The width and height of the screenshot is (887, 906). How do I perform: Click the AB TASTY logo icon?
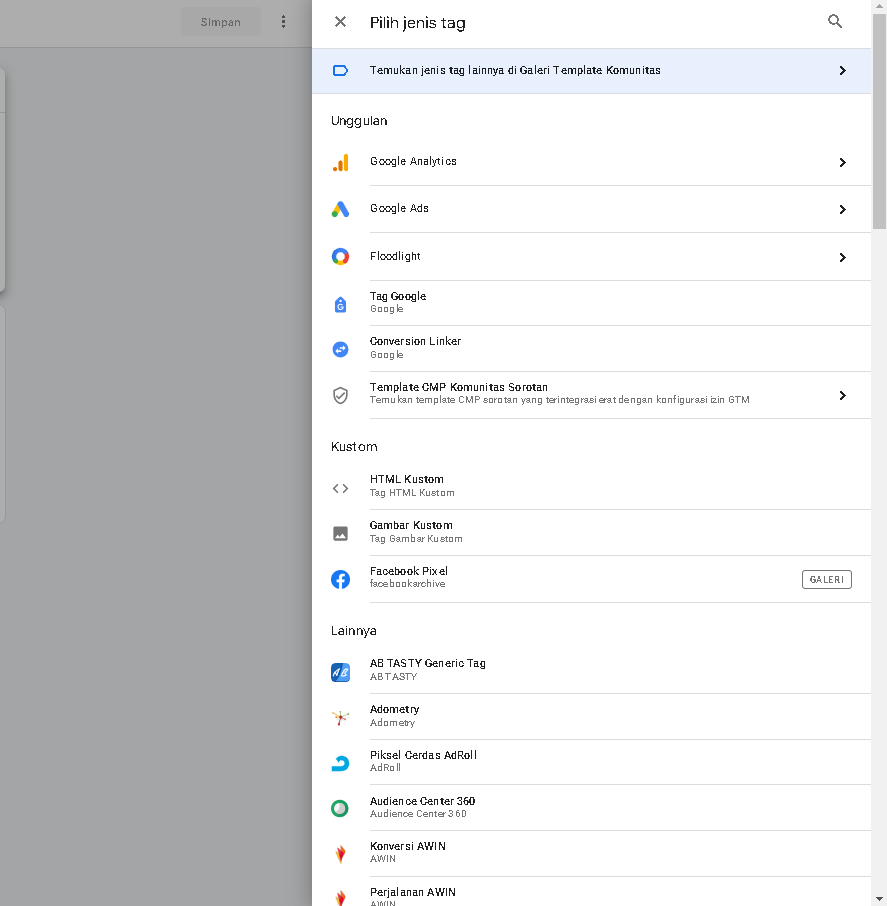[340, 673]
